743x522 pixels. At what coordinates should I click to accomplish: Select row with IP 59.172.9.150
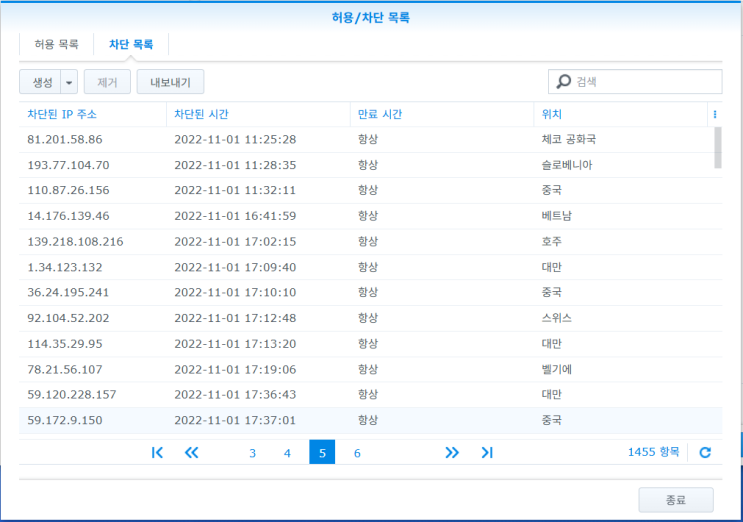click(x=371, y=420)
